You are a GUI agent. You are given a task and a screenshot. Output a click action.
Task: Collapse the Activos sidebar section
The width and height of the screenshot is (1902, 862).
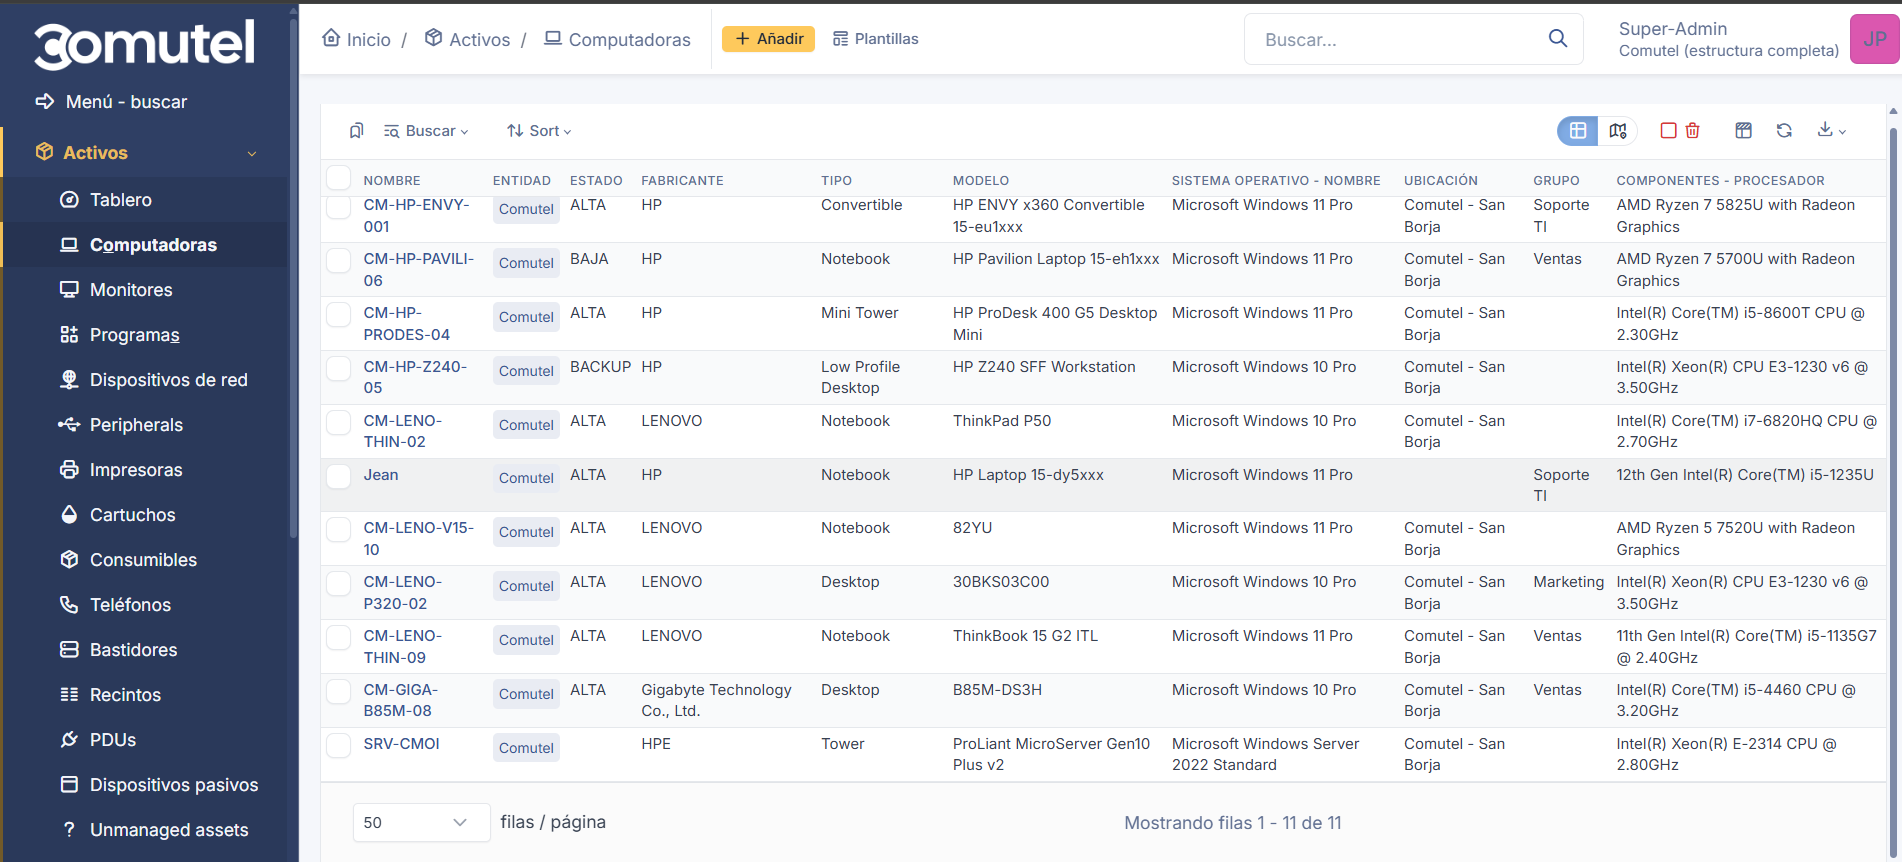145,153
